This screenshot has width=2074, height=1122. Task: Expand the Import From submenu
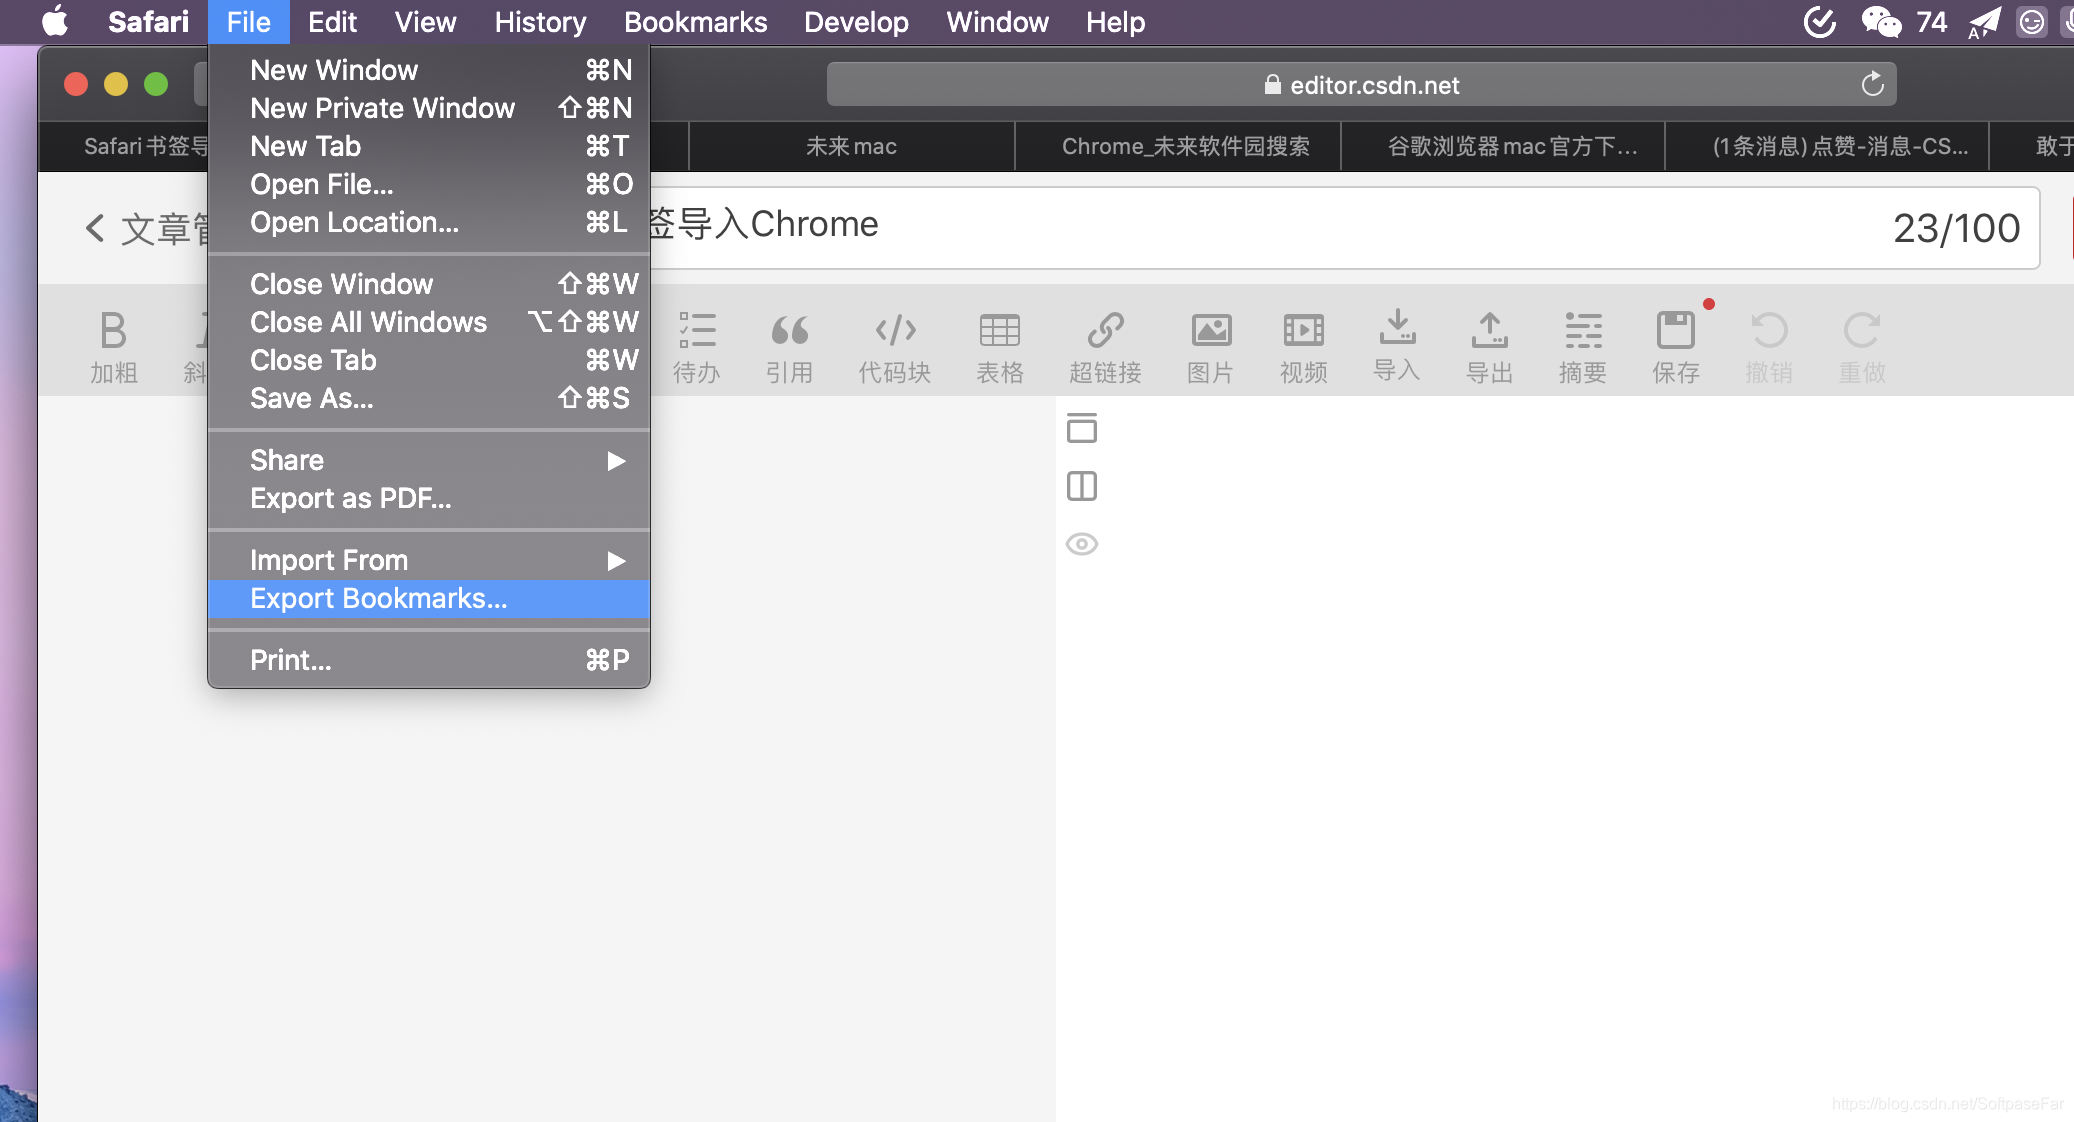pyautogui.click(x=429, y=560)
